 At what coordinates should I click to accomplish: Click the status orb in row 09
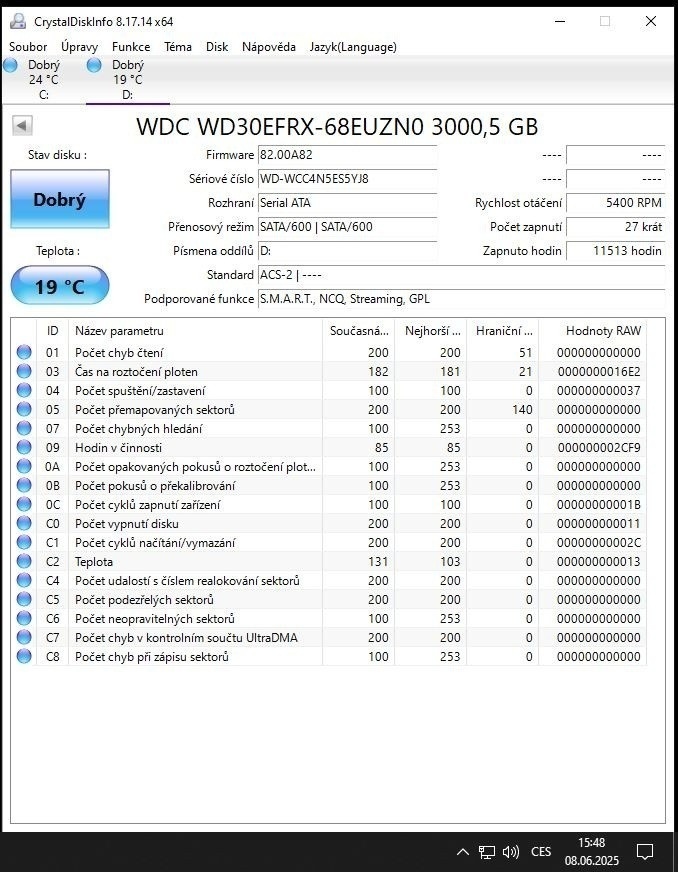tap(24, 447)
